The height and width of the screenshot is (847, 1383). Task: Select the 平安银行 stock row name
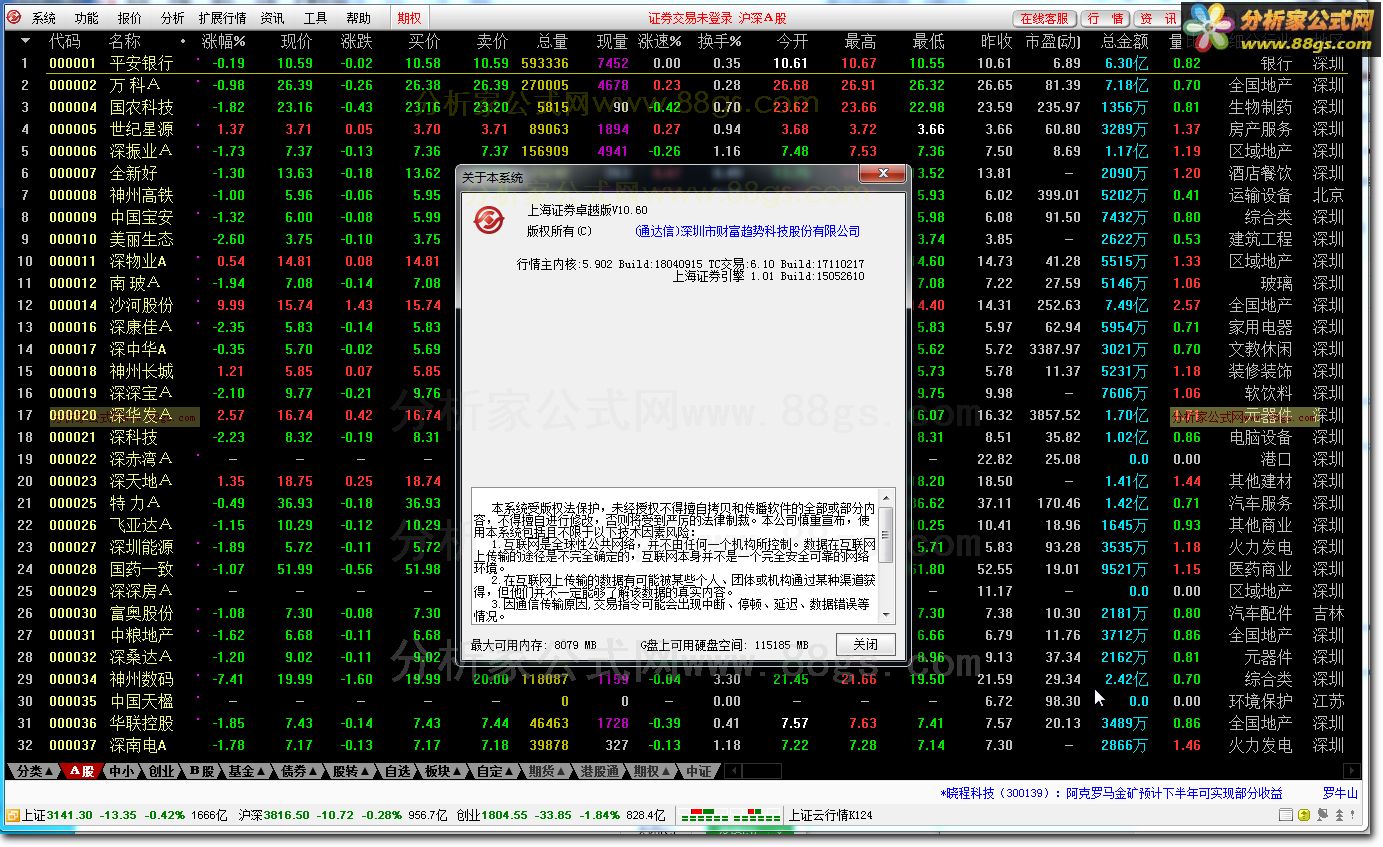coord(141,63)
